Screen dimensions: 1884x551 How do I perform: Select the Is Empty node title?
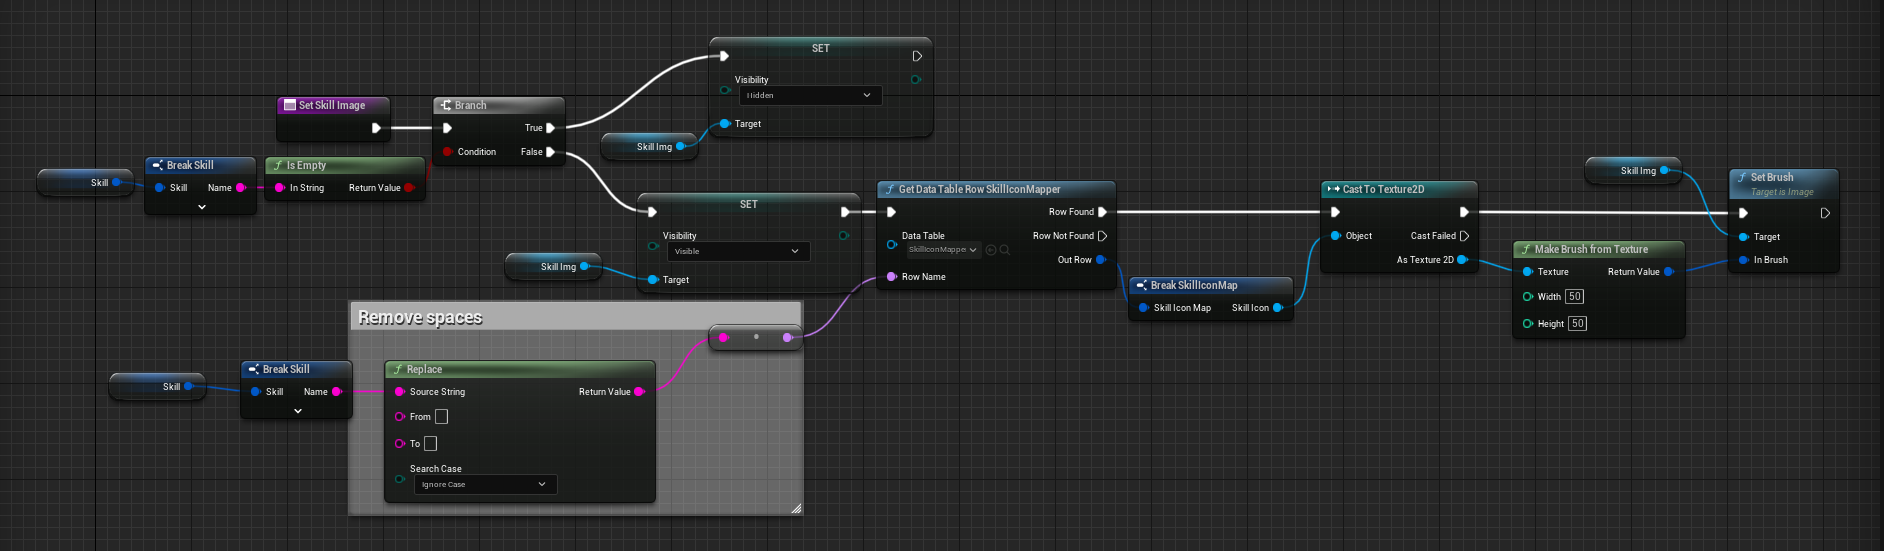306,165
